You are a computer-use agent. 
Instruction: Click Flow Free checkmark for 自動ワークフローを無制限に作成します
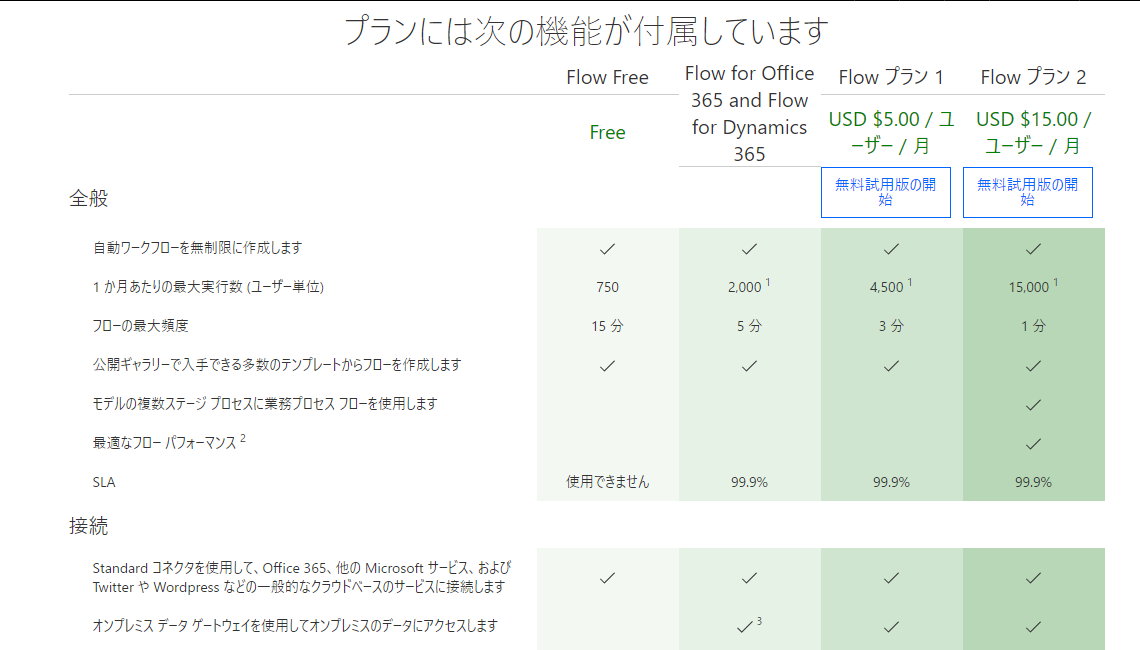pyautogui.click(x=607, y=249)
